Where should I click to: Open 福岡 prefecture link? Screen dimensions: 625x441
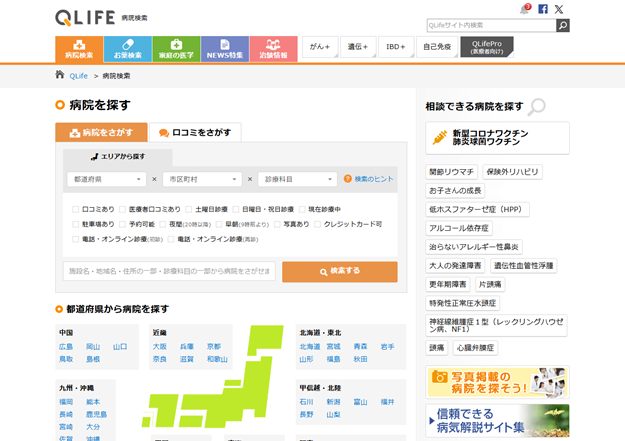click(x=66, y=402)
